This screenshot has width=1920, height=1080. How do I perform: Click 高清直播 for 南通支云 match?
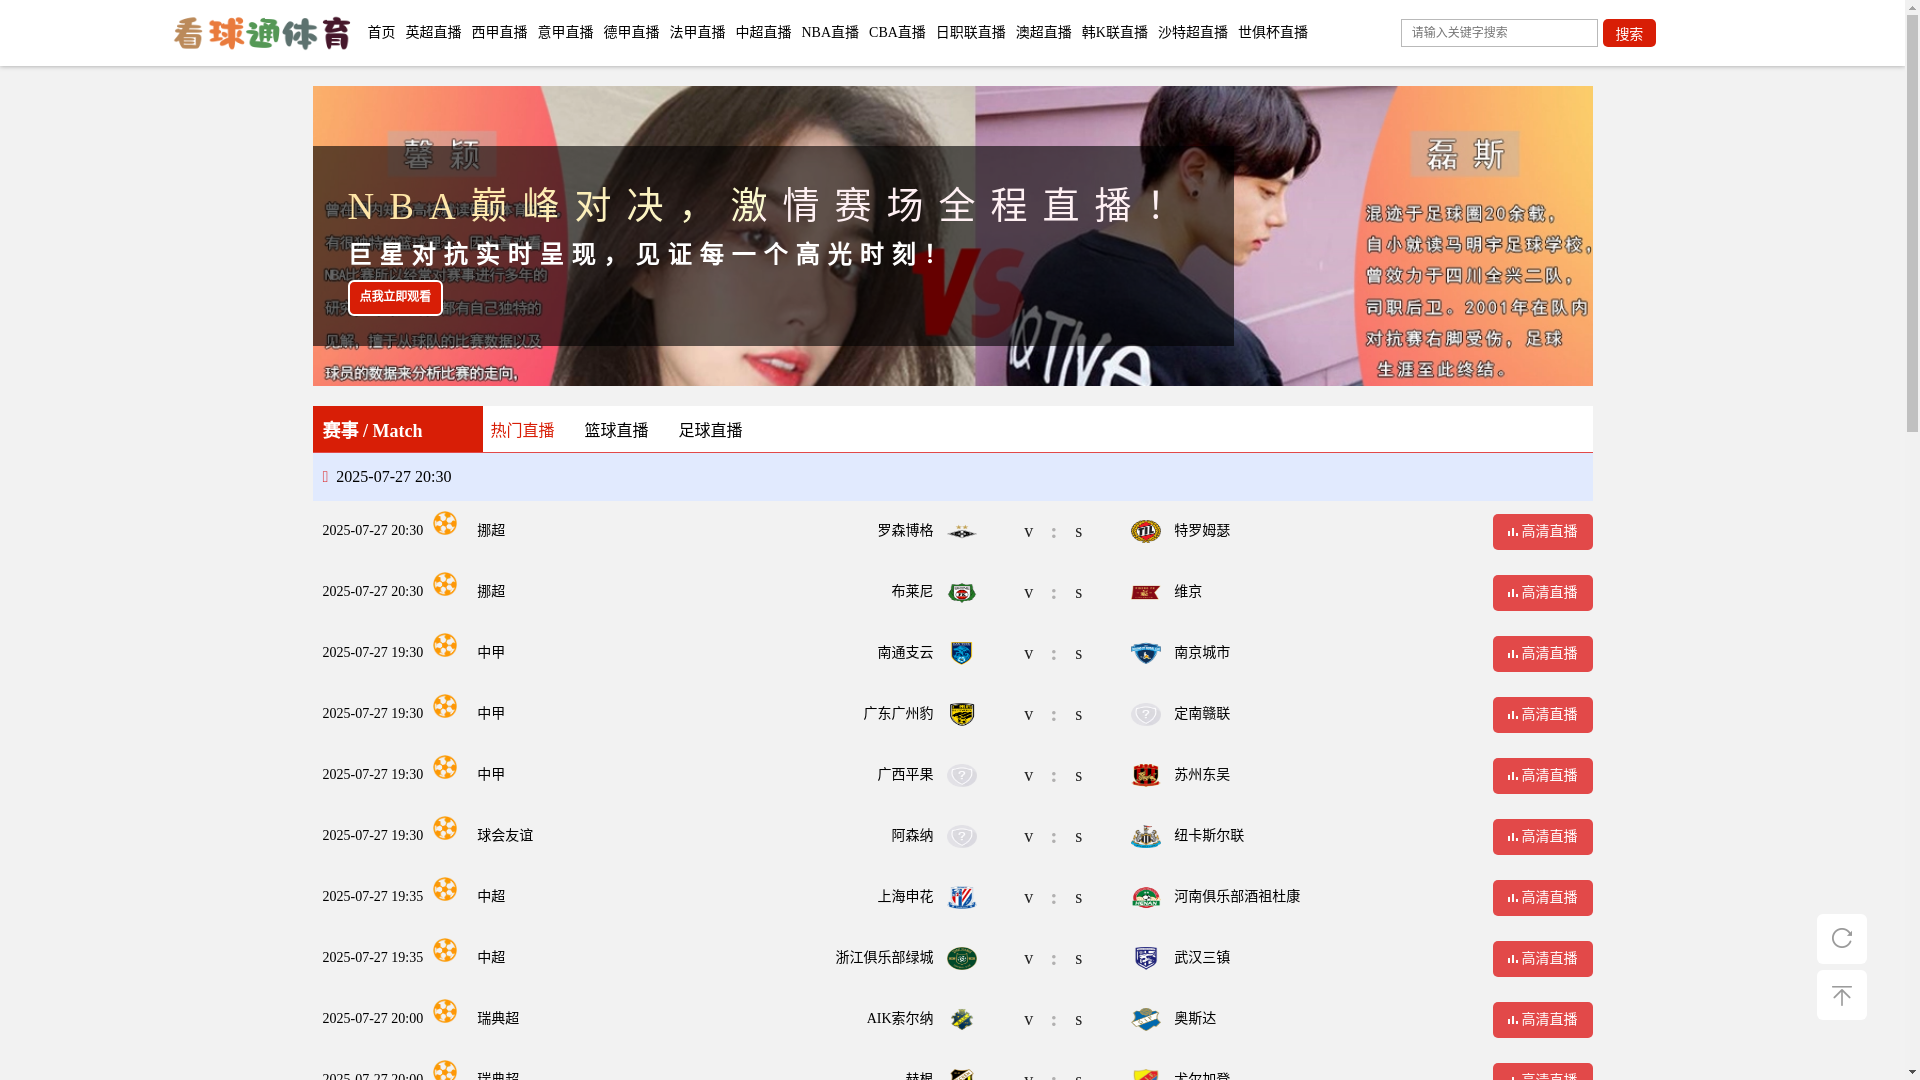1542,654
